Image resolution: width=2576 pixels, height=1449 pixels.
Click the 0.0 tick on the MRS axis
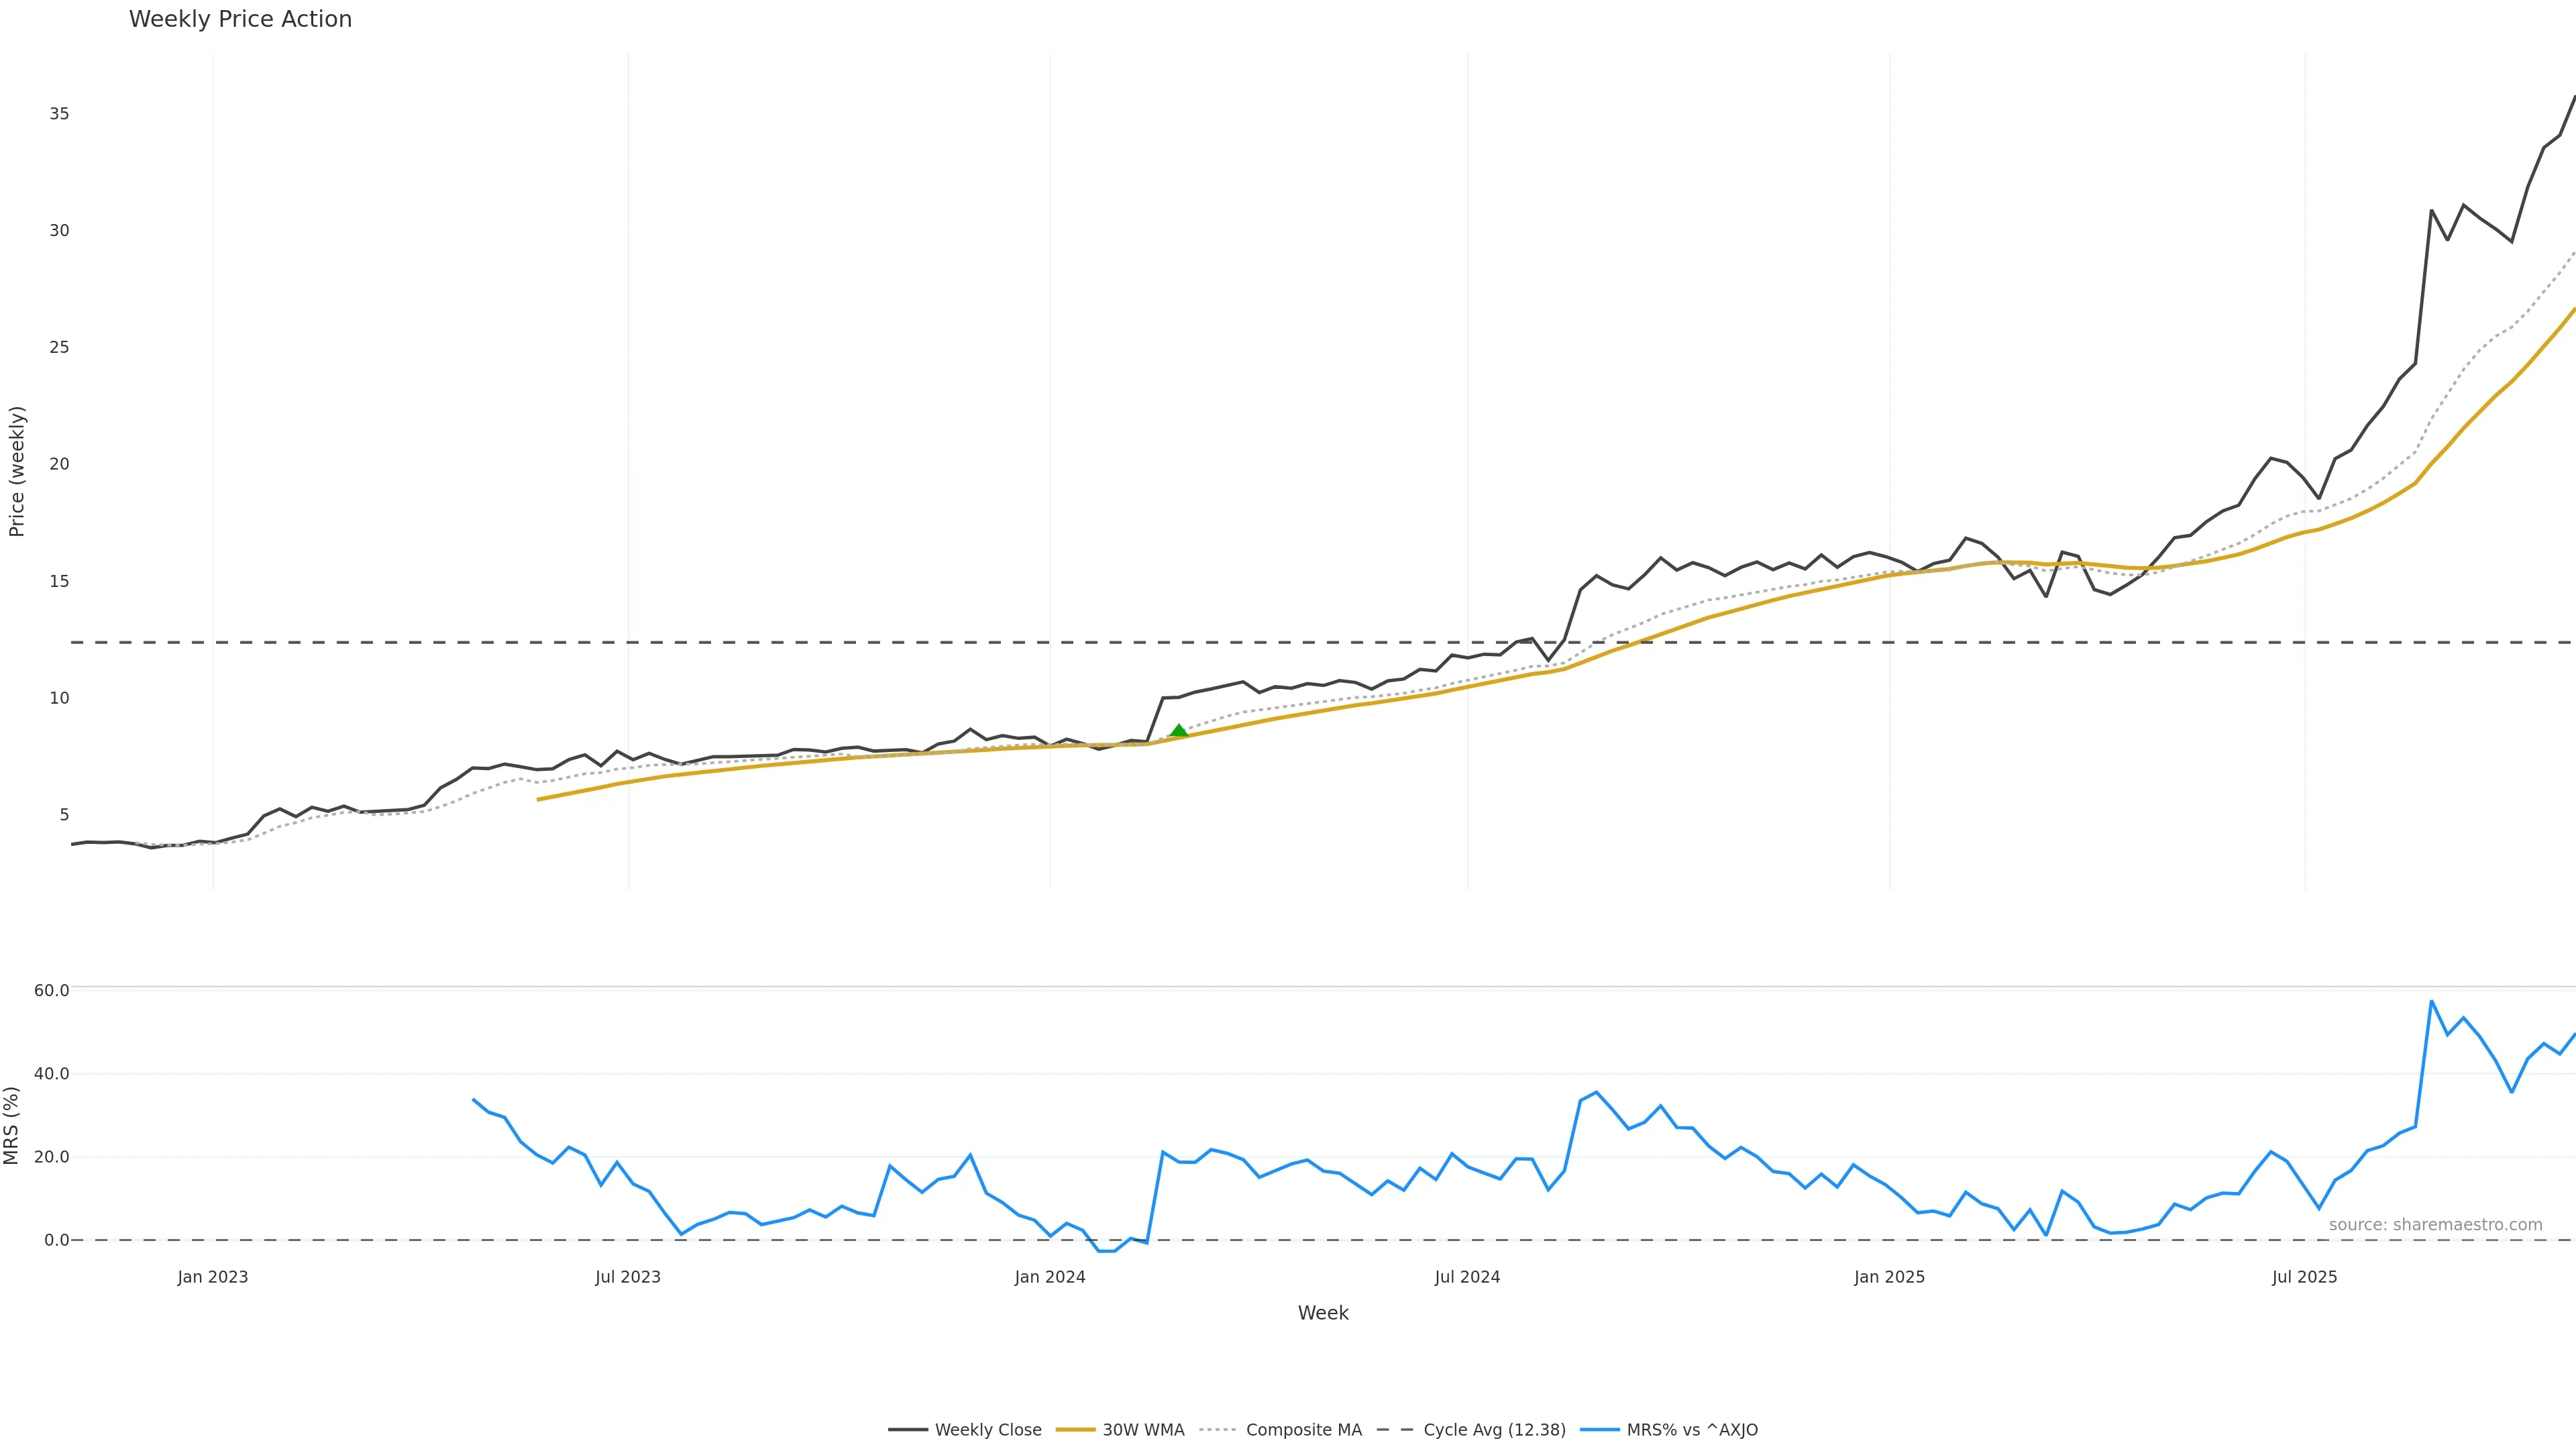tap(56, 1240)
